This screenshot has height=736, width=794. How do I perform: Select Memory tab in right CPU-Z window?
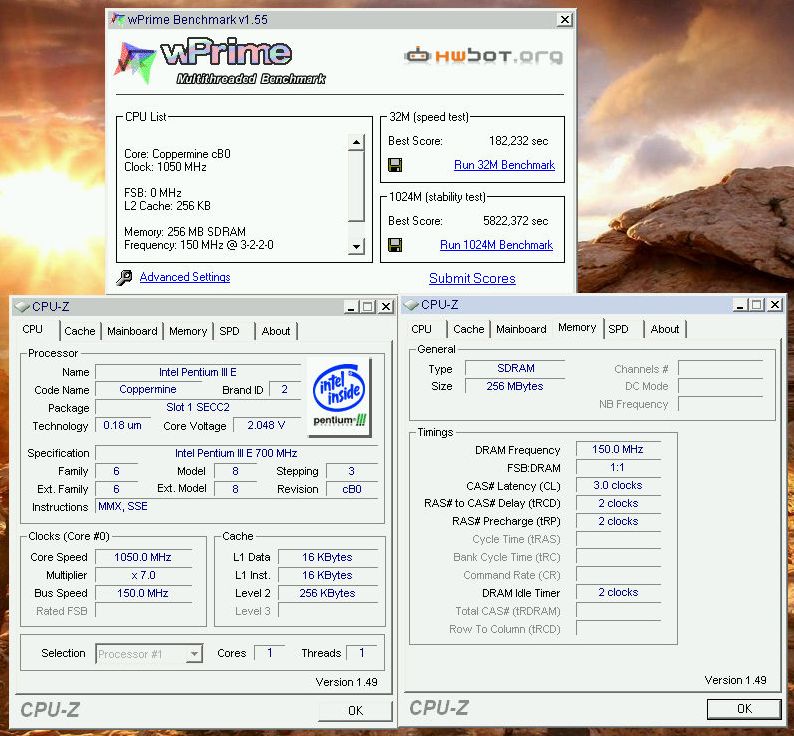577,328
